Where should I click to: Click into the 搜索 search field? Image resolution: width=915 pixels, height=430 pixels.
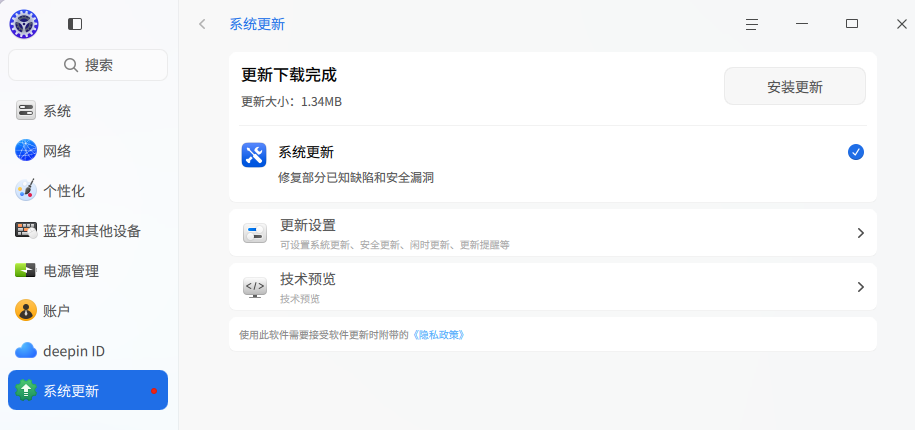88,65
